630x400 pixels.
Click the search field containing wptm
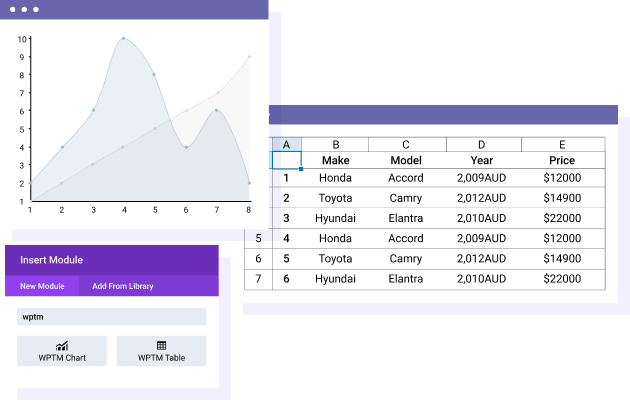(111, 316)
